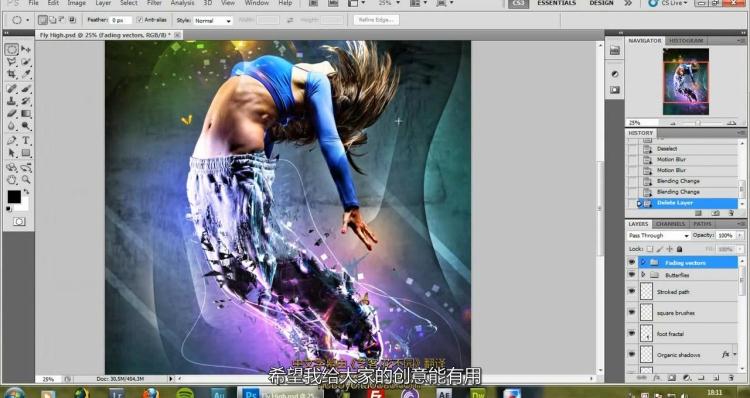
Task: Switch to Design workspace
Action: pos(601,3)
